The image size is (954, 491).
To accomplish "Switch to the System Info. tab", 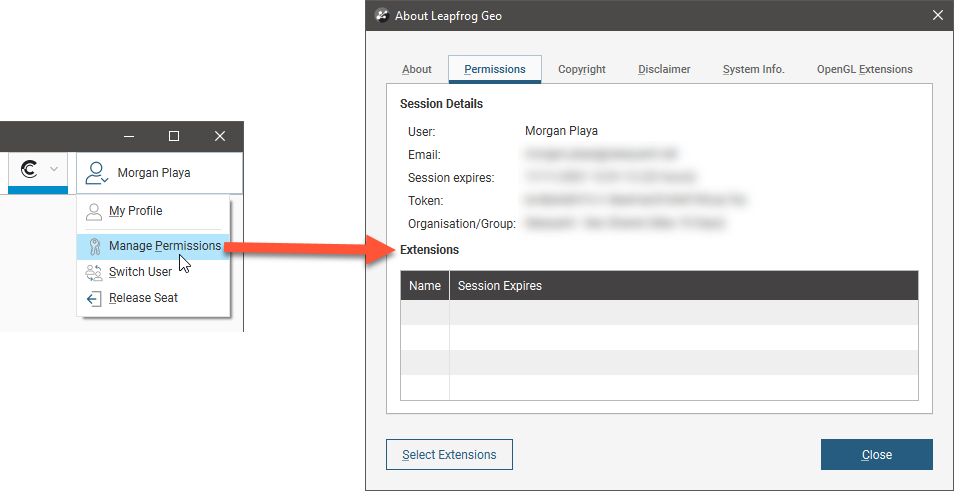I will pos(753,69).
